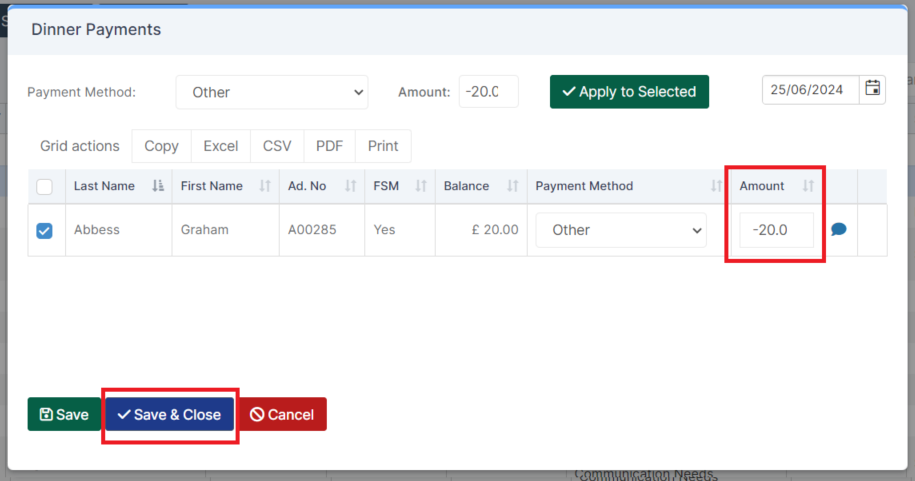Tick the select-all header checkbox
915x481 pixels.
pyautogui.click(x=44, y=187)
